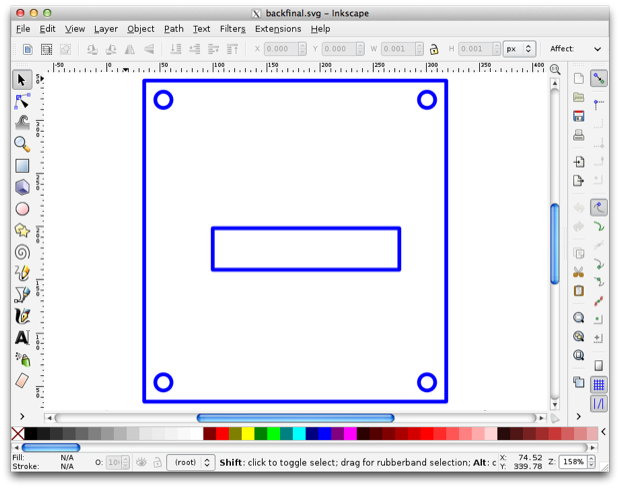
Task: Open the (root) layer dropdown
Action: 191,462
